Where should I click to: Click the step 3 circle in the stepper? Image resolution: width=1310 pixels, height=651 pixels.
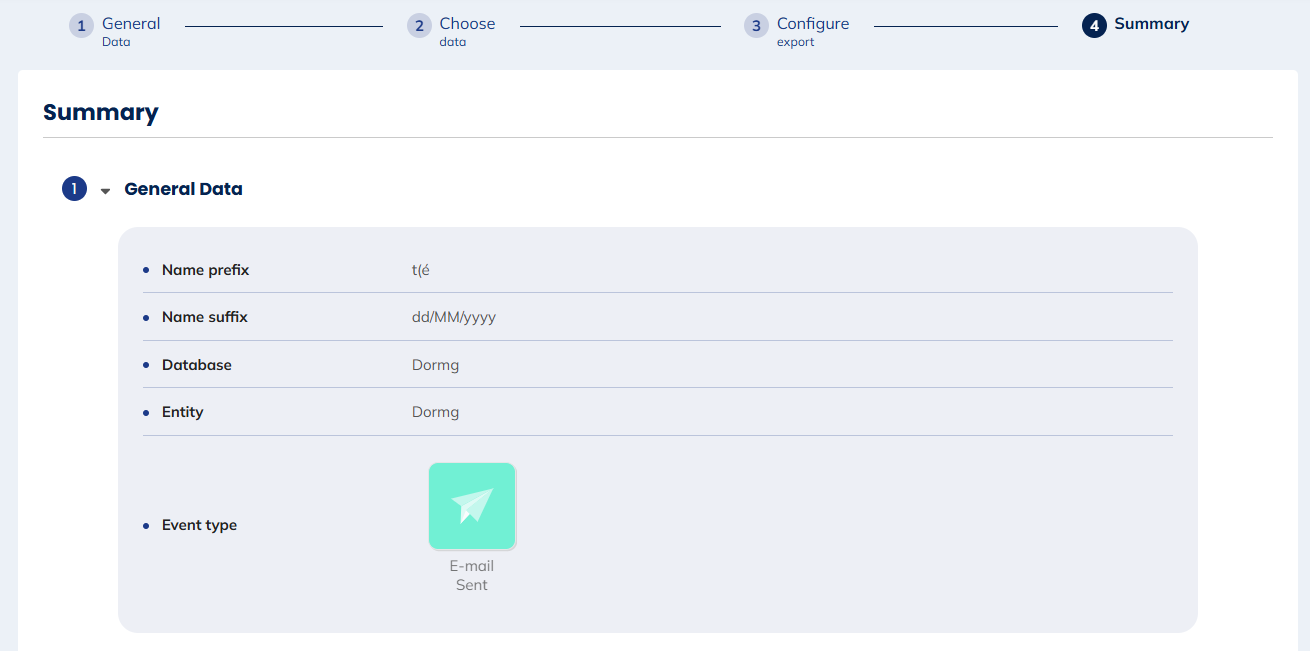click(756, 26)
